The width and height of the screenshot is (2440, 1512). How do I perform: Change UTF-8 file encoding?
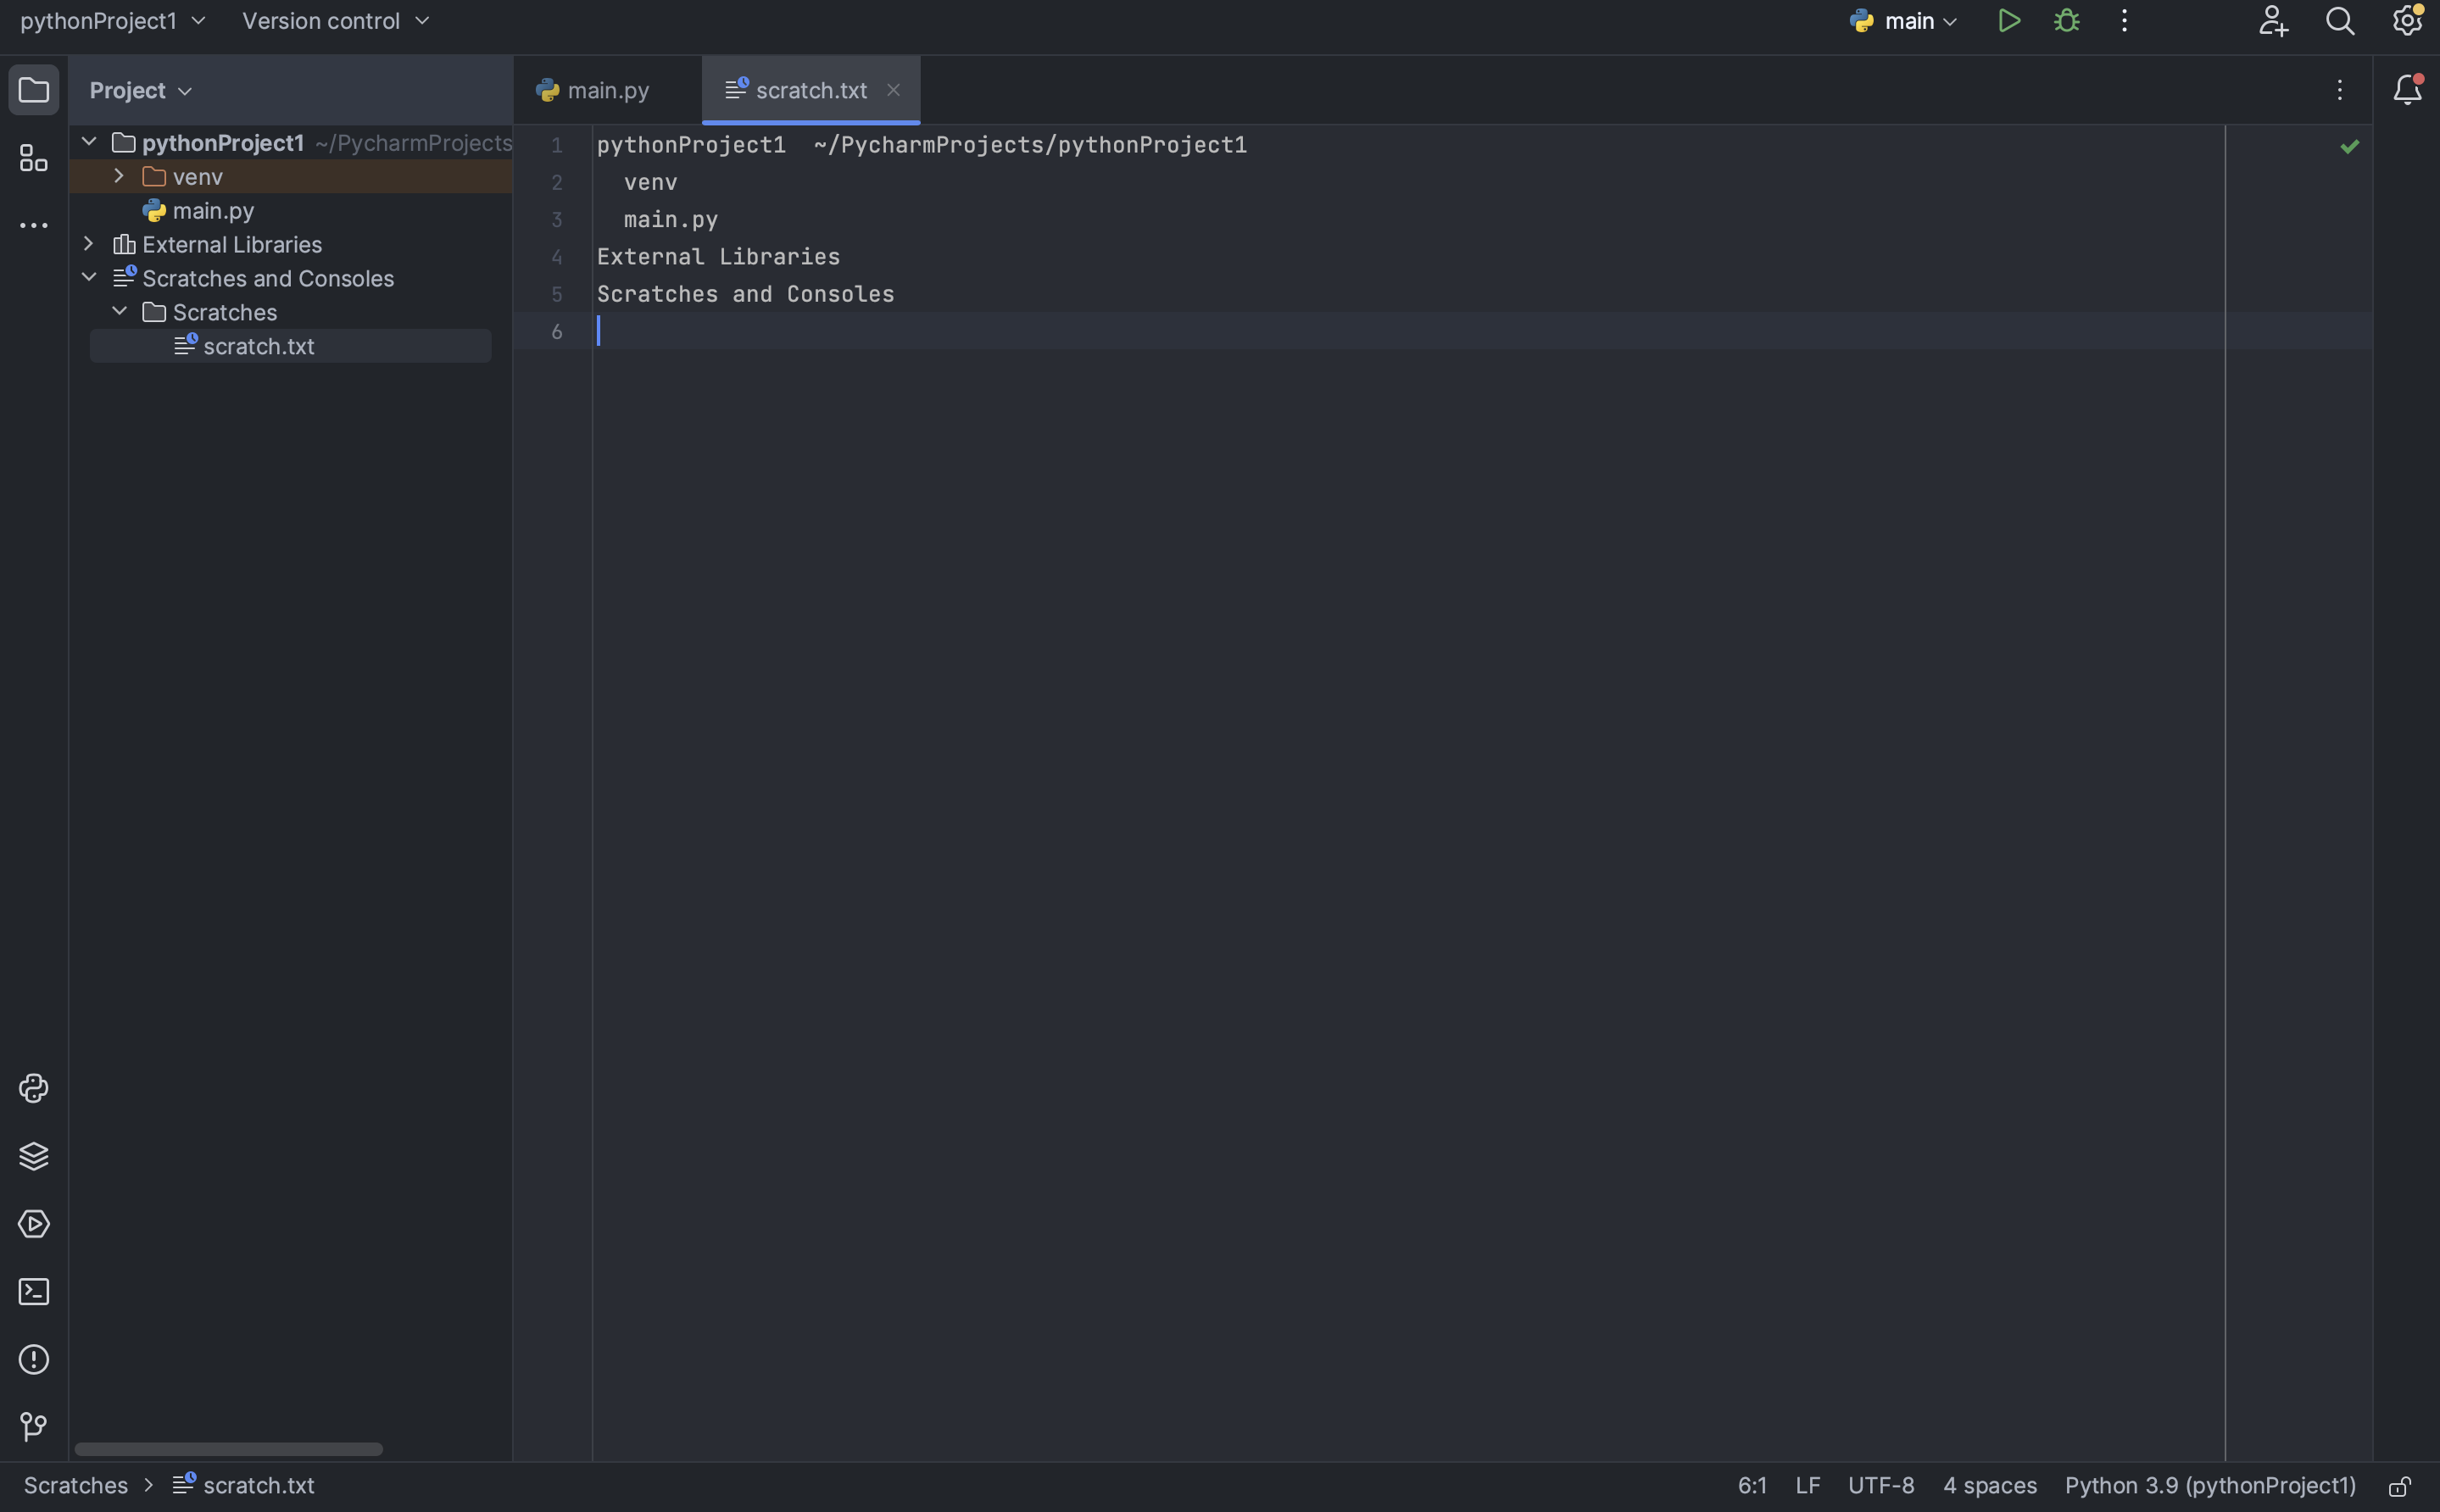point(1881,1486)
